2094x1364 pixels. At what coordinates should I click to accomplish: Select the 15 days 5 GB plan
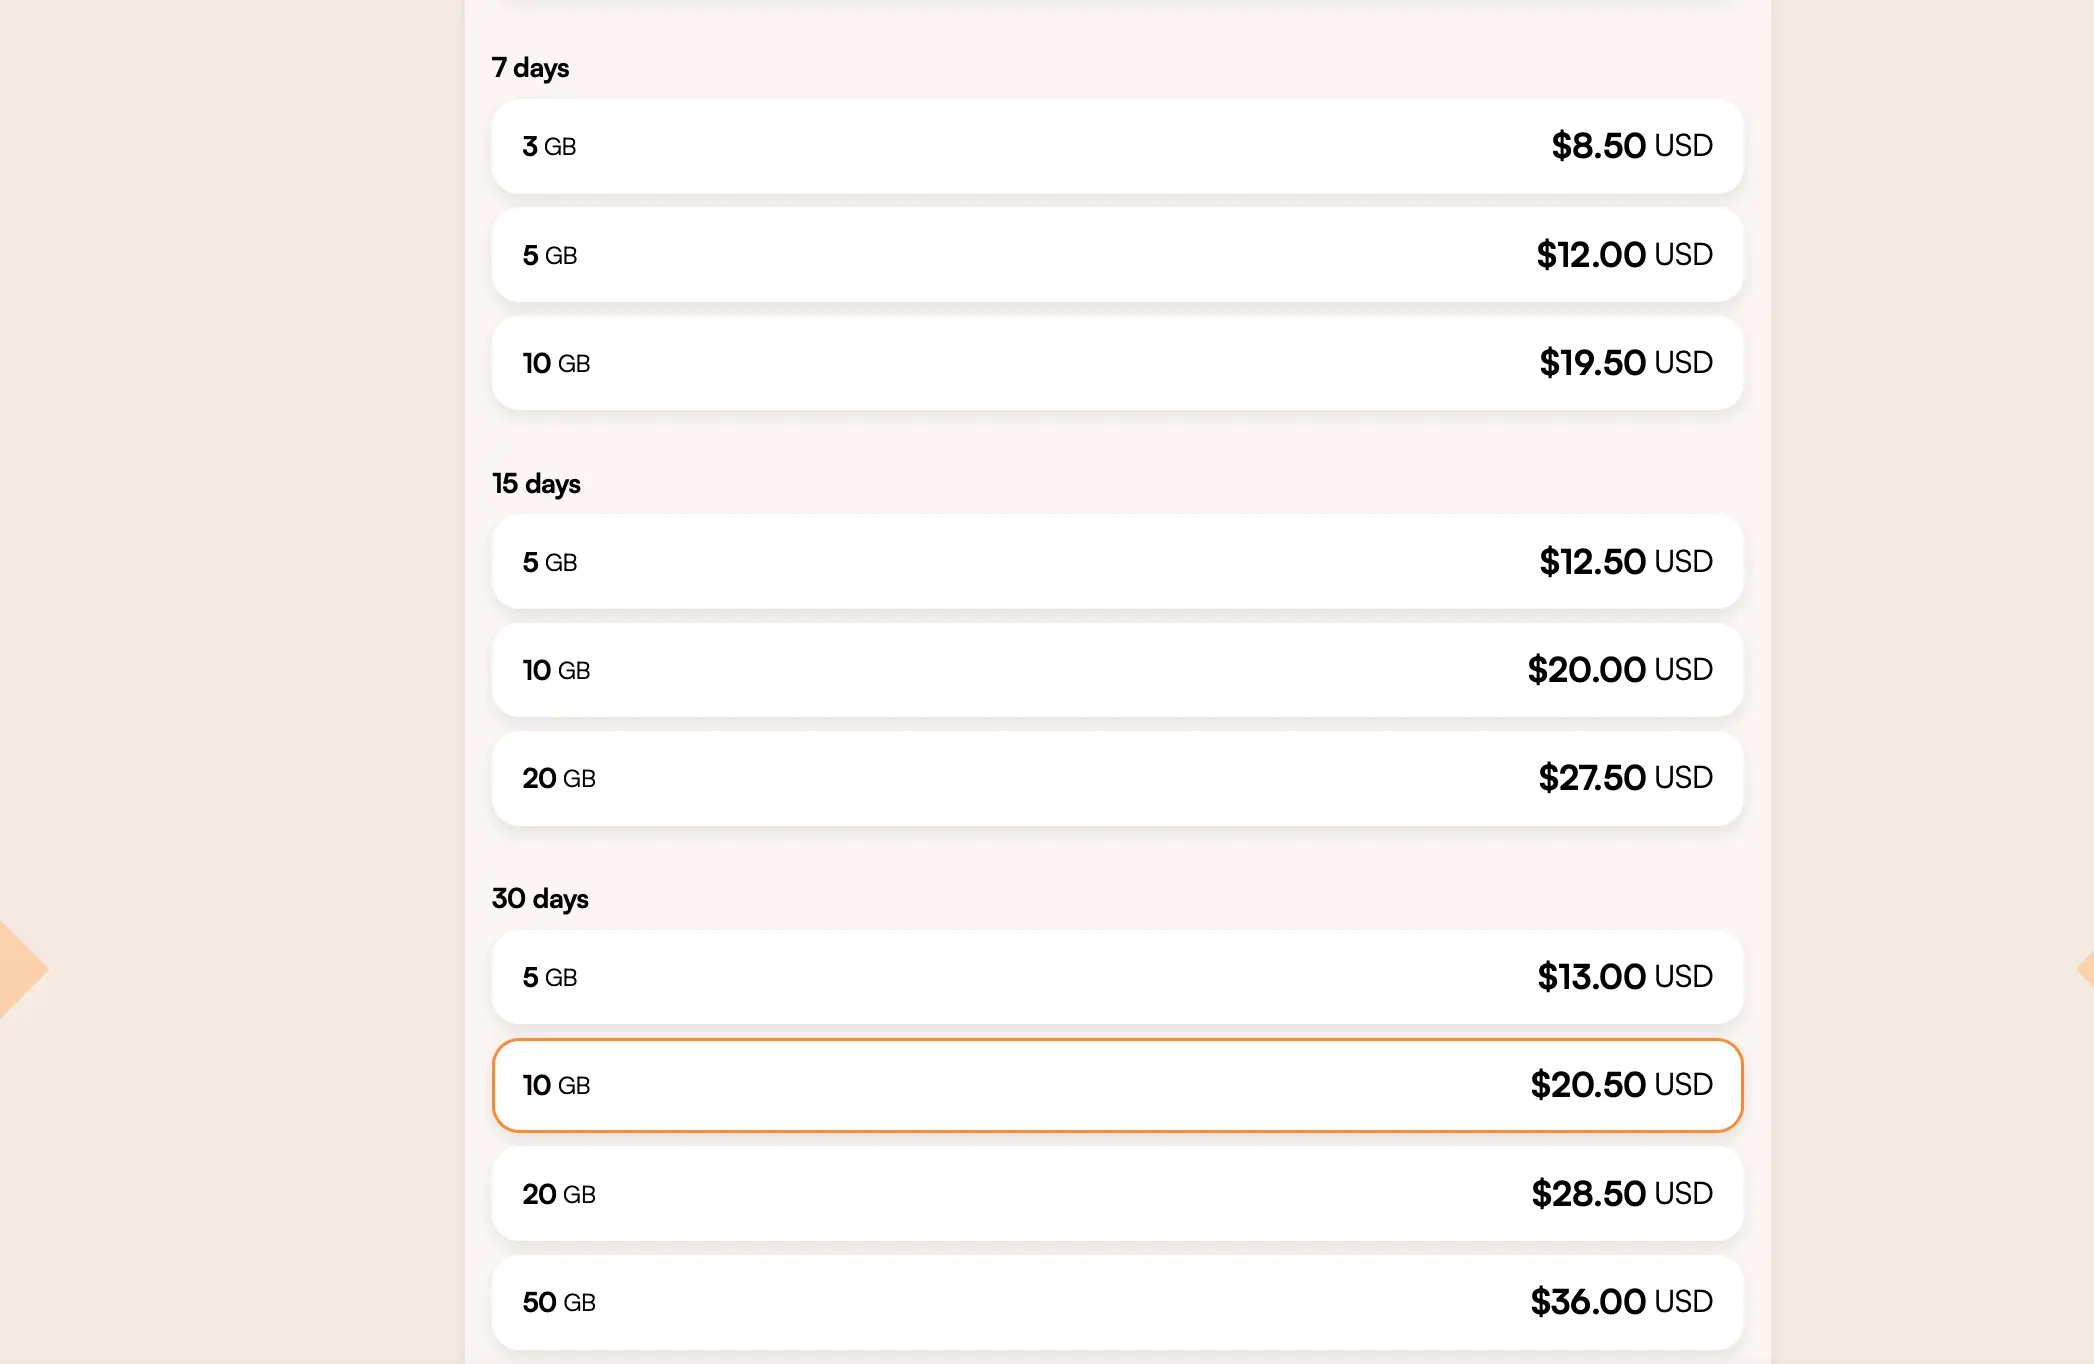(x=1117, y=562)
